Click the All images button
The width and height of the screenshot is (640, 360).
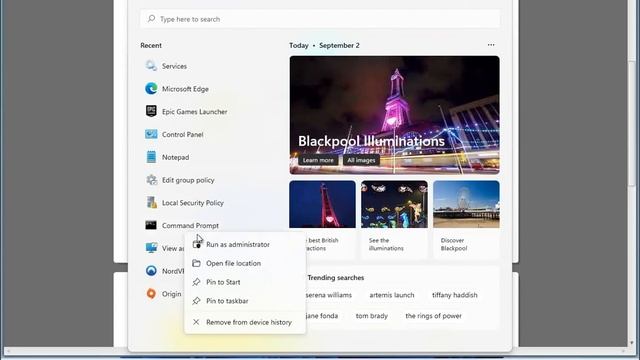tap(361, 160)
